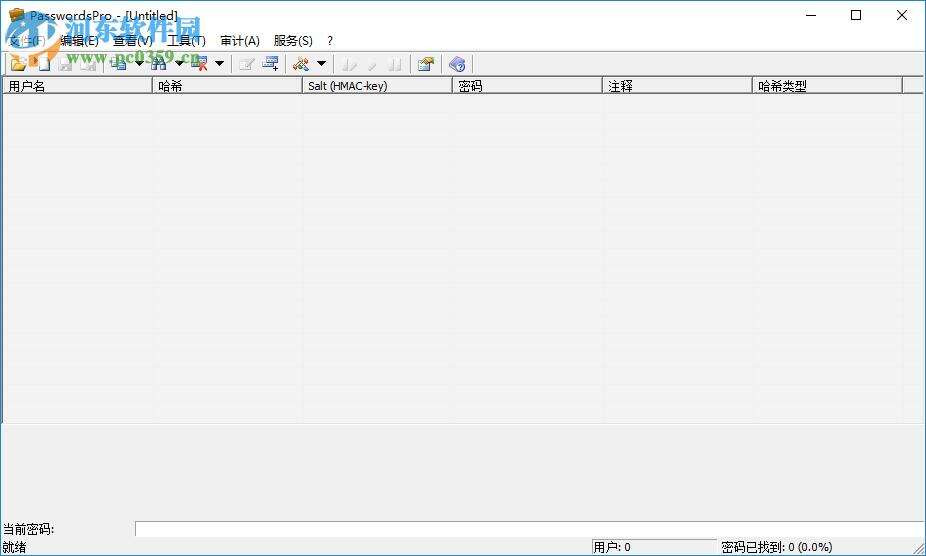Click the grayed-out Start attack icon
The height and width of the screenshot is (556, 926).
click(348, 64)
